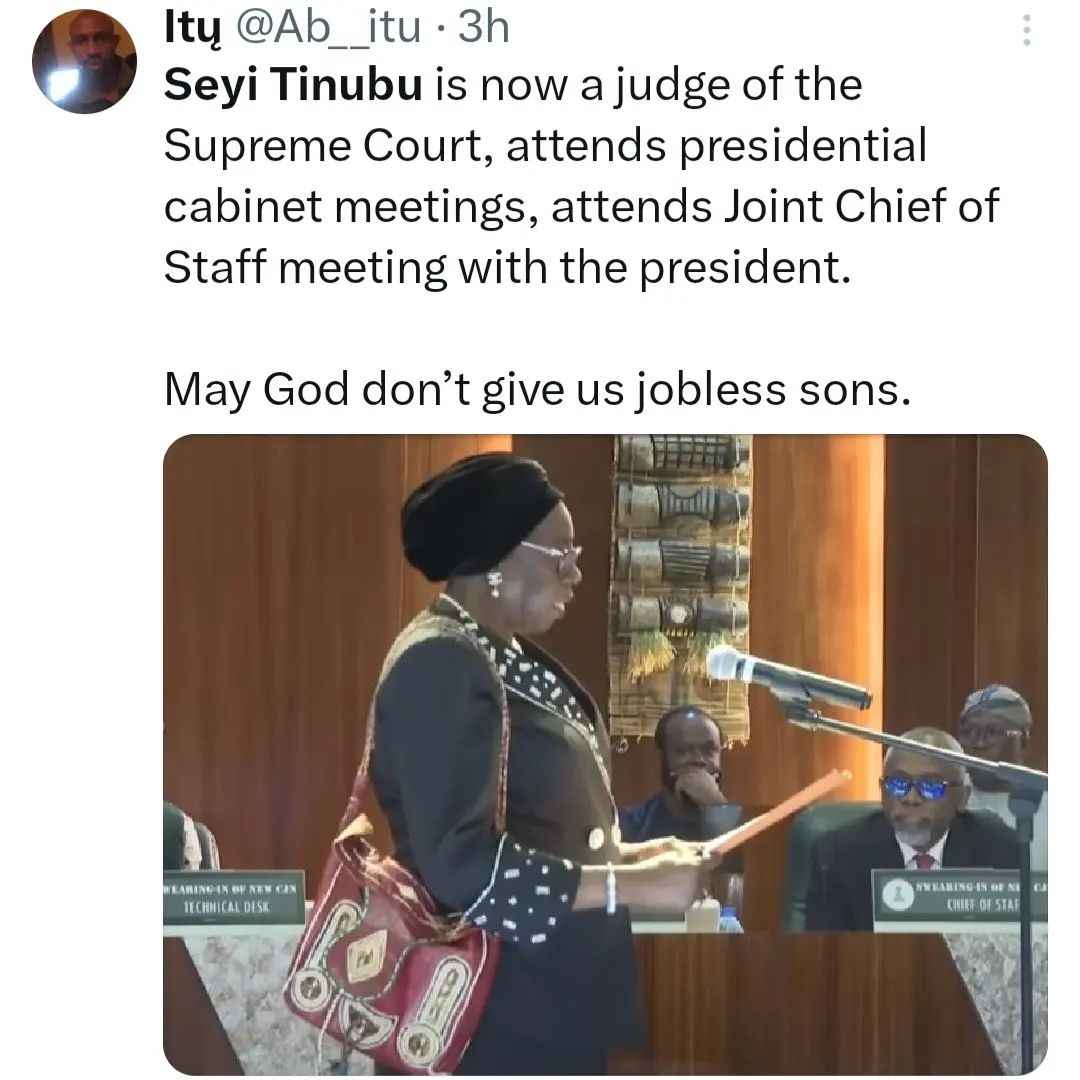Click the orange folder being held
Image resolution: width=1080 pixels, height=1080 pixels.
[x=777, y=813]
